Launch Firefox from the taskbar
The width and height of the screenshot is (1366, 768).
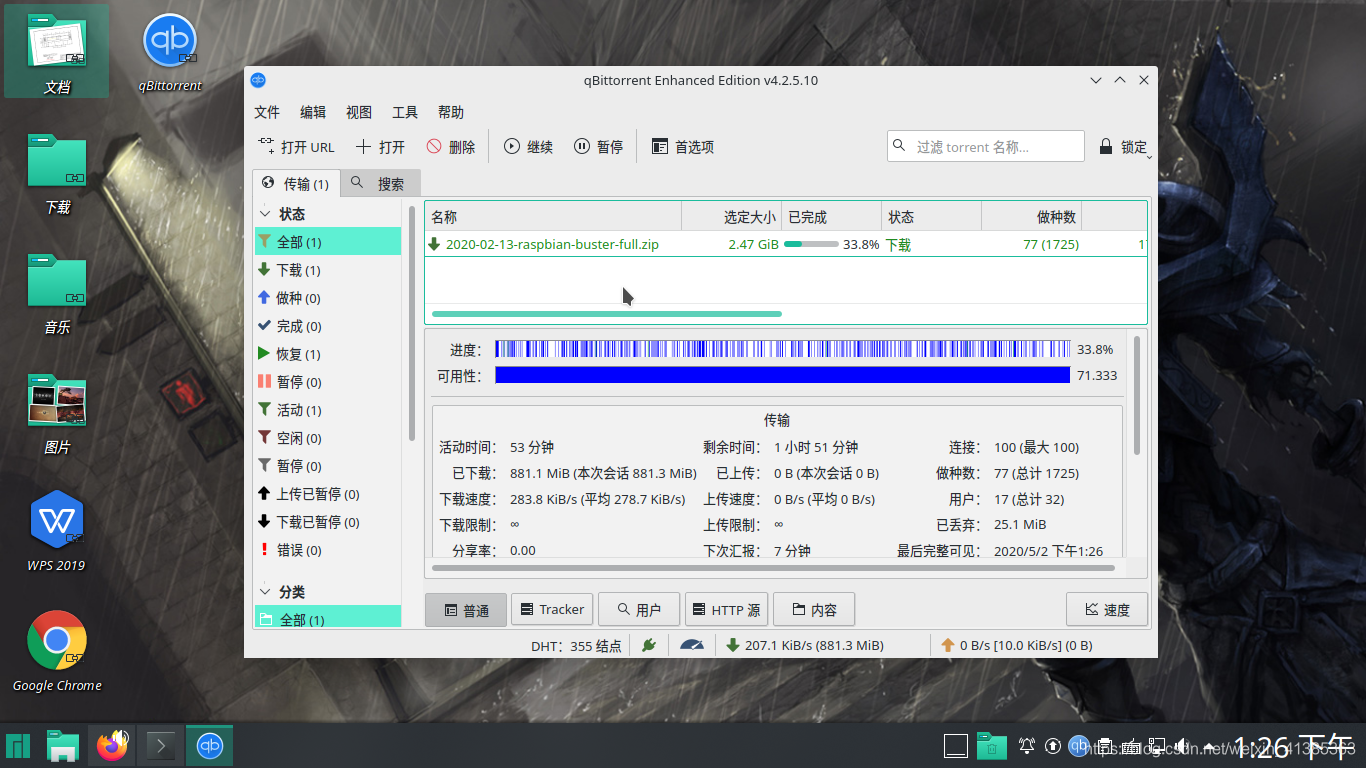(113, 745)
